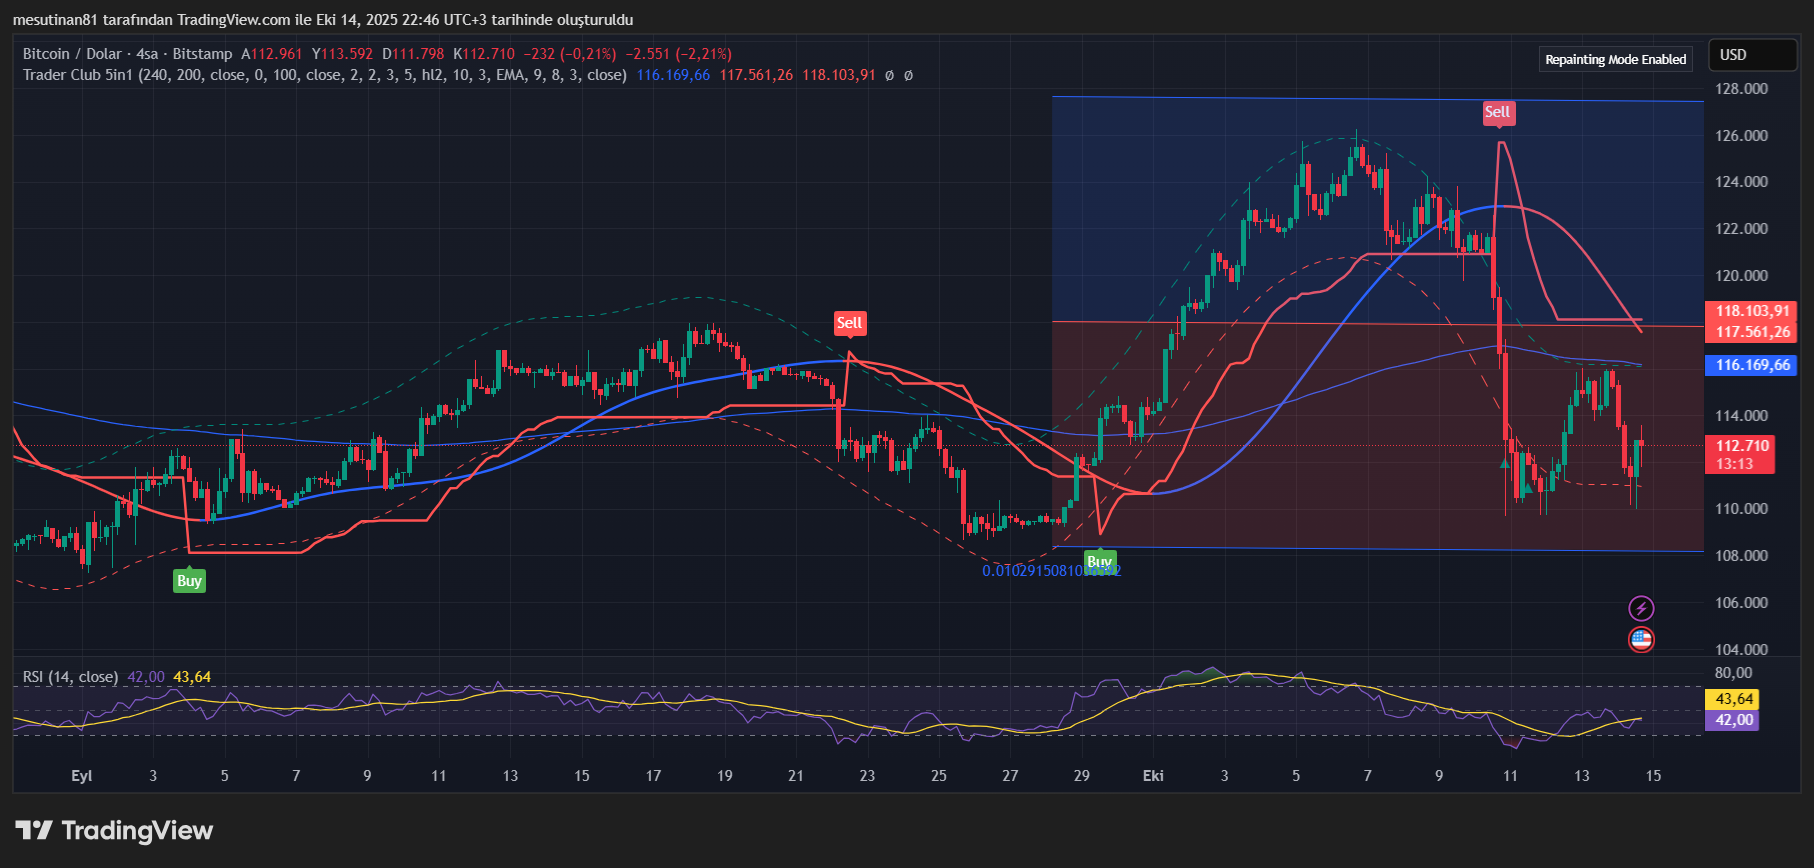This screenshot has width=1814, height=868.
Task: Click the Eki month marker on time axis
Action: pyautogui.click(x=1153, y=776)
